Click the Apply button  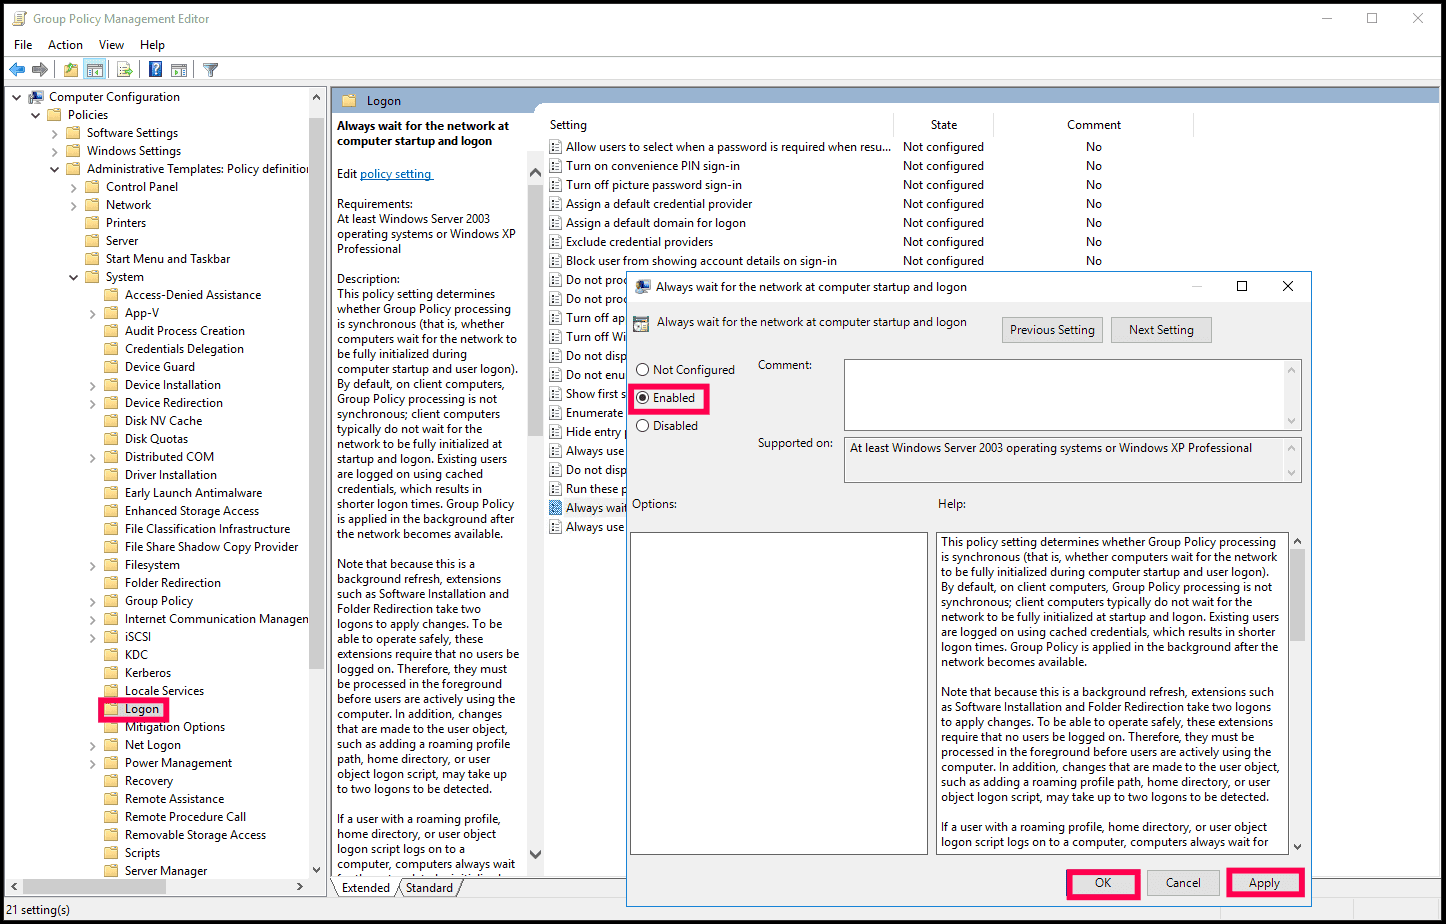coord(1264,883)
